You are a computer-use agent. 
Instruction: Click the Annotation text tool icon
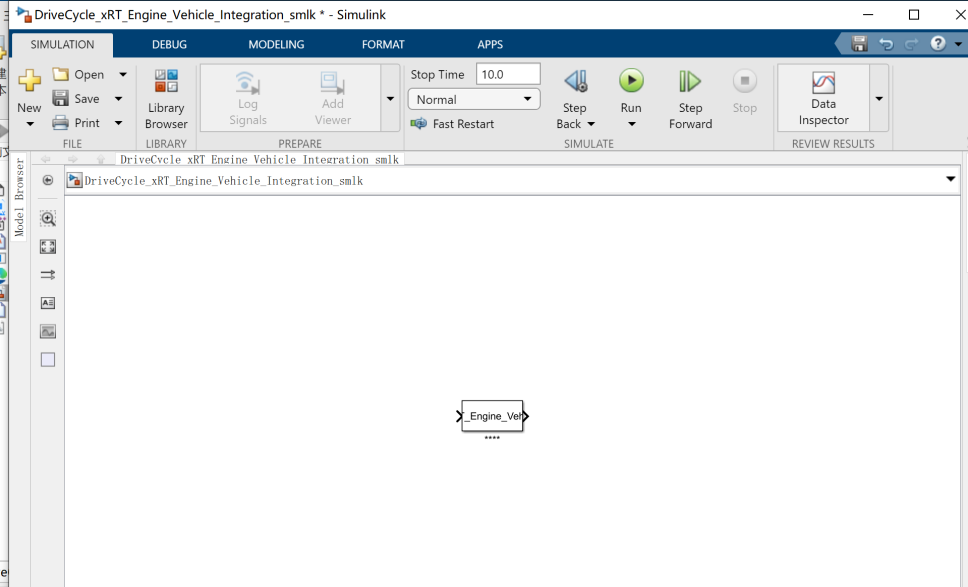(x=48, y=303)
